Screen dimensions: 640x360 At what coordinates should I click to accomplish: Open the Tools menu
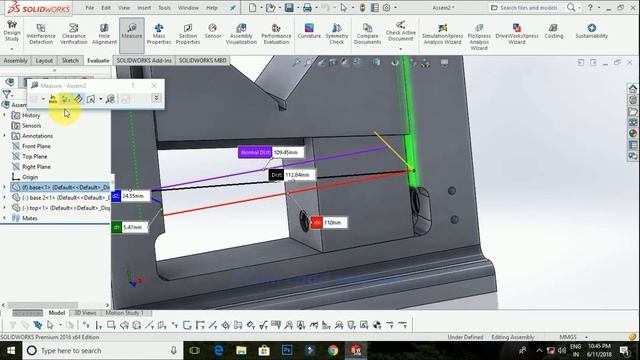pyautogui.click(x=164, y=8)
